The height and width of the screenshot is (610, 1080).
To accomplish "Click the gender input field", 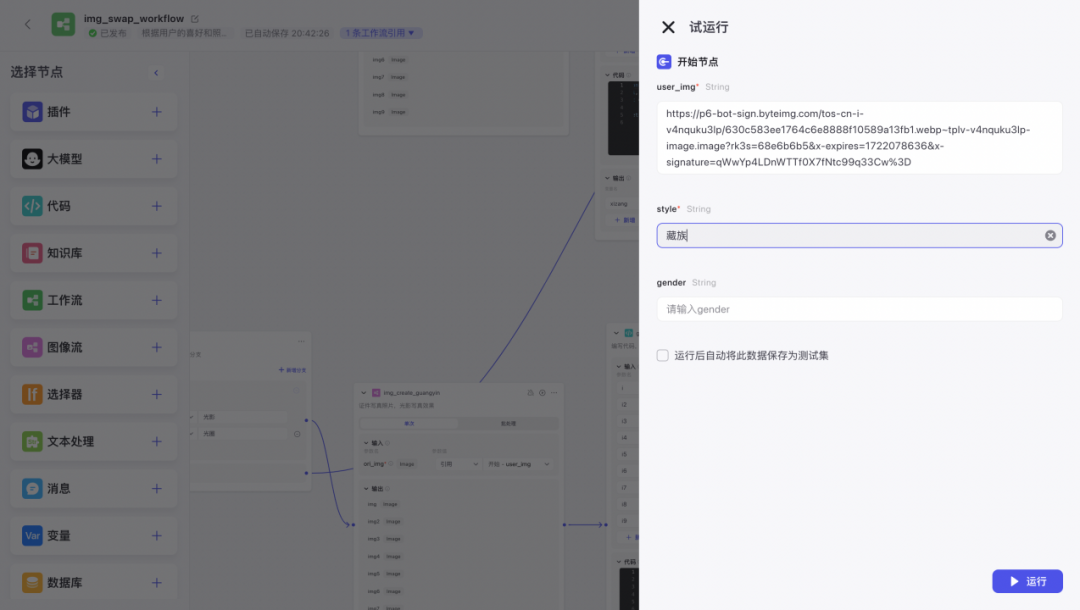I will 859,309.
